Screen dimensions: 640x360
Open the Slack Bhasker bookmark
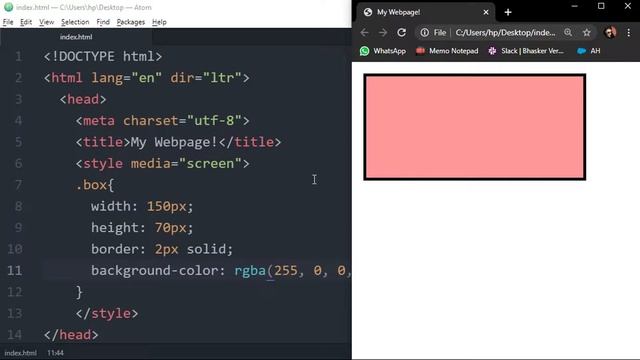(x=526, y=51)
